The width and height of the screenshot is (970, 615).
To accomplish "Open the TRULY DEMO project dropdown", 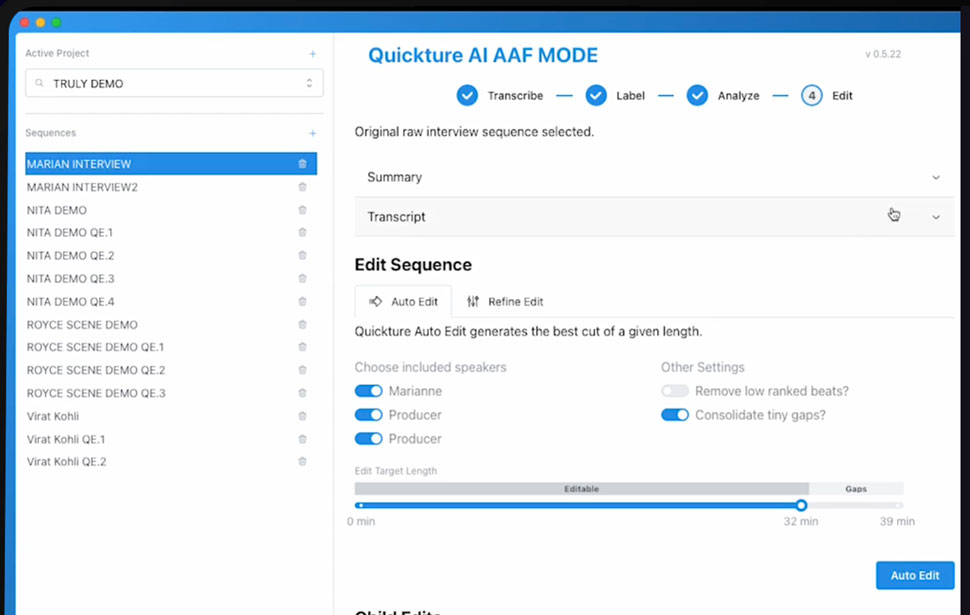I will pyautogui.click(x=174, y=84).
